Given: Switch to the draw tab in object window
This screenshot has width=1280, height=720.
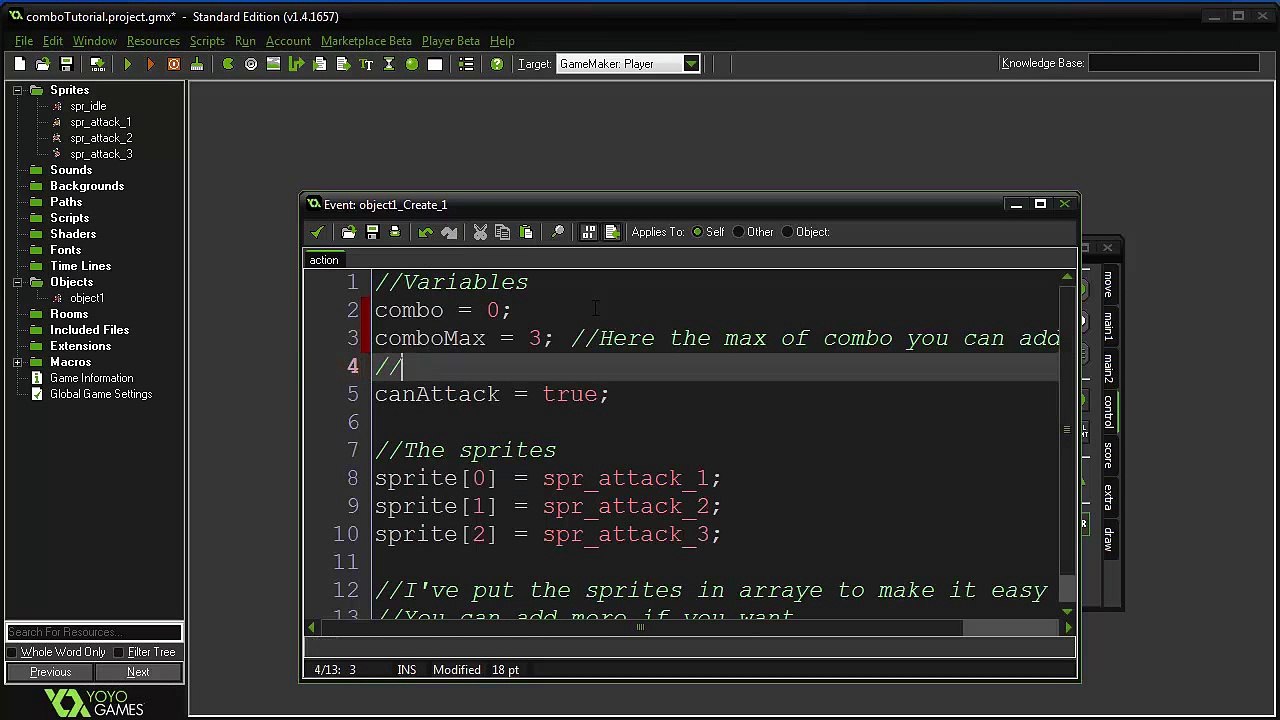Looking at the screenshot, I should 1108,539.
